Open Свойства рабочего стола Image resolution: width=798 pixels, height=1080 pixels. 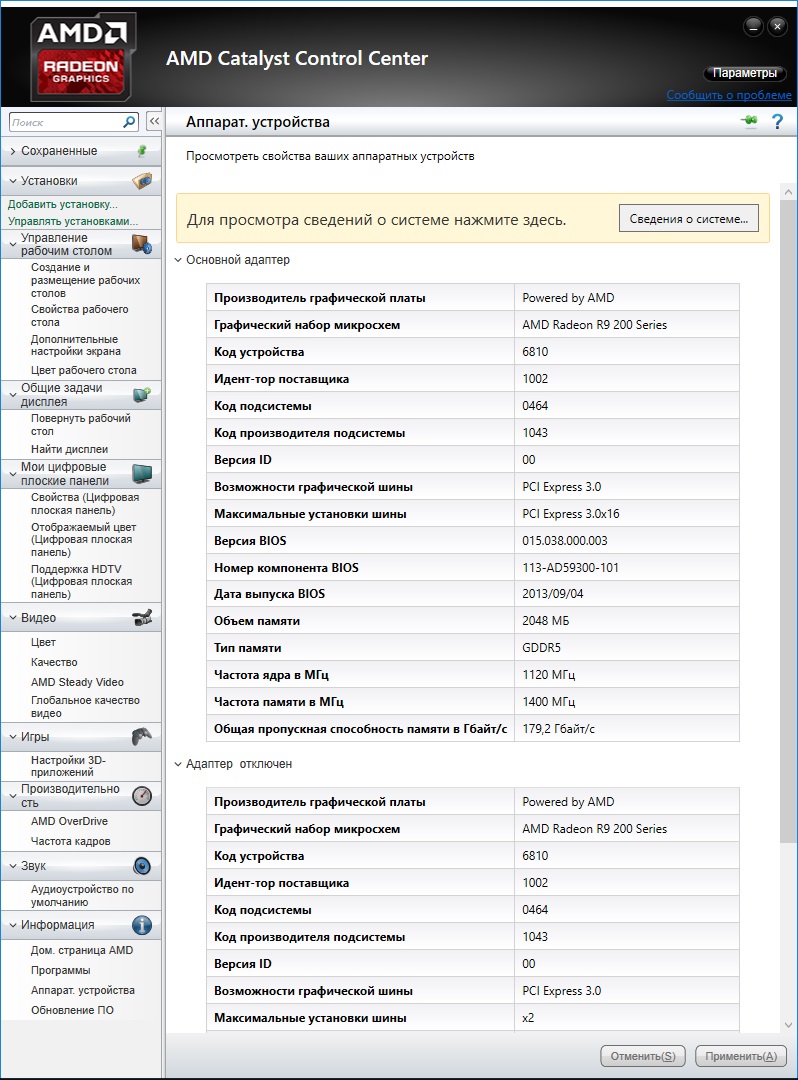[79, 315]
